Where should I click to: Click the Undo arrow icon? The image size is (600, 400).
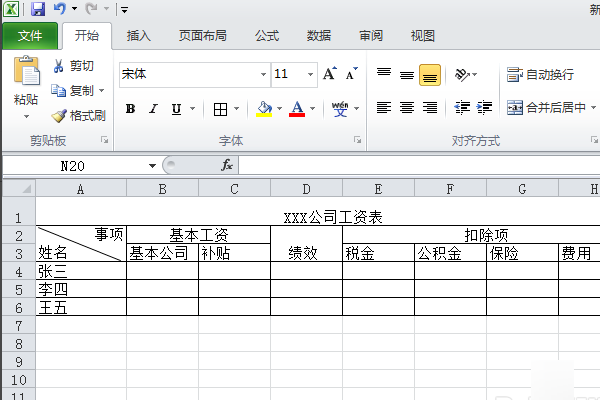(60, 8)
